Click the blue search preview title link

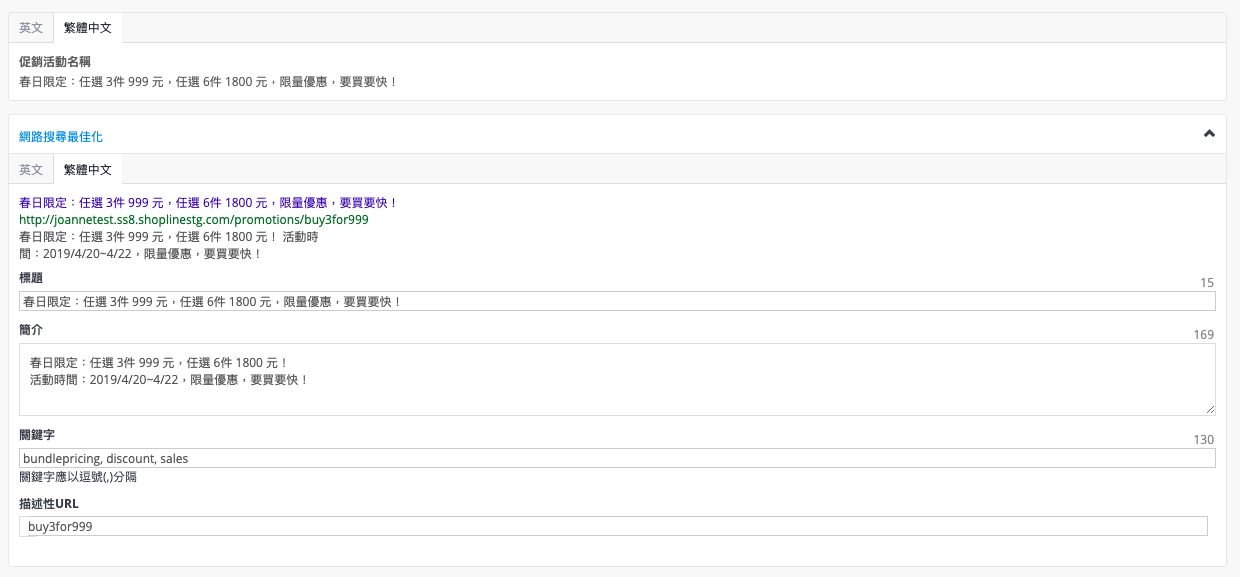[x=208, y=203]
